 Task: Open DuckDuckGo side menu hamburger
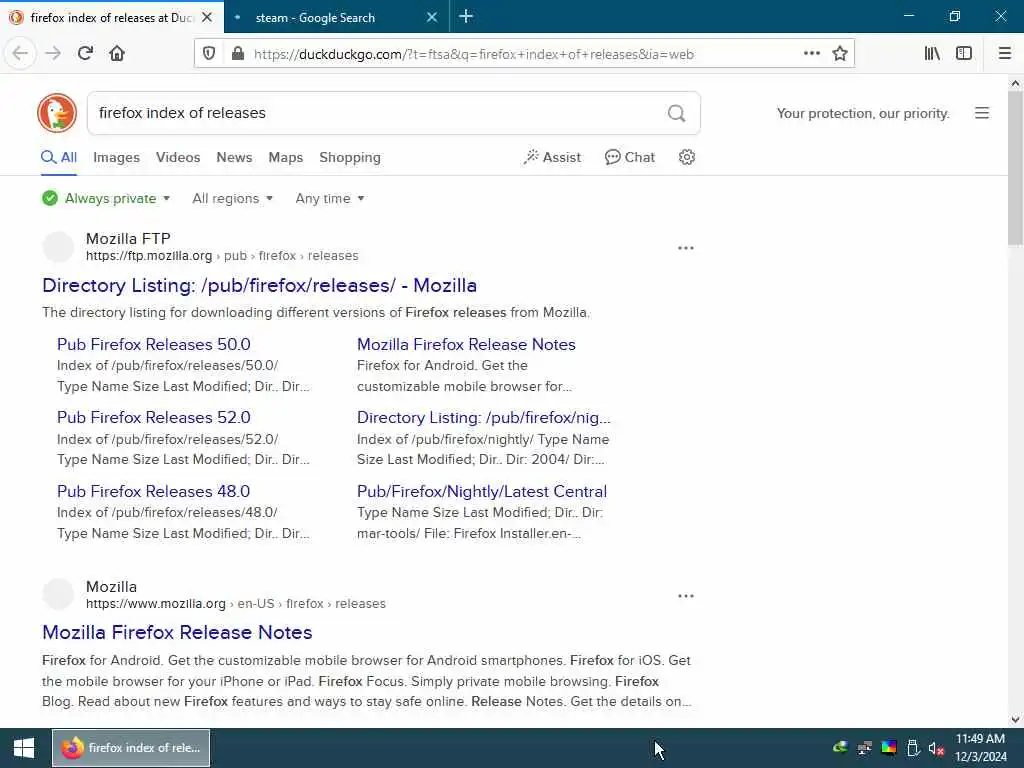[x=982, y=113]
